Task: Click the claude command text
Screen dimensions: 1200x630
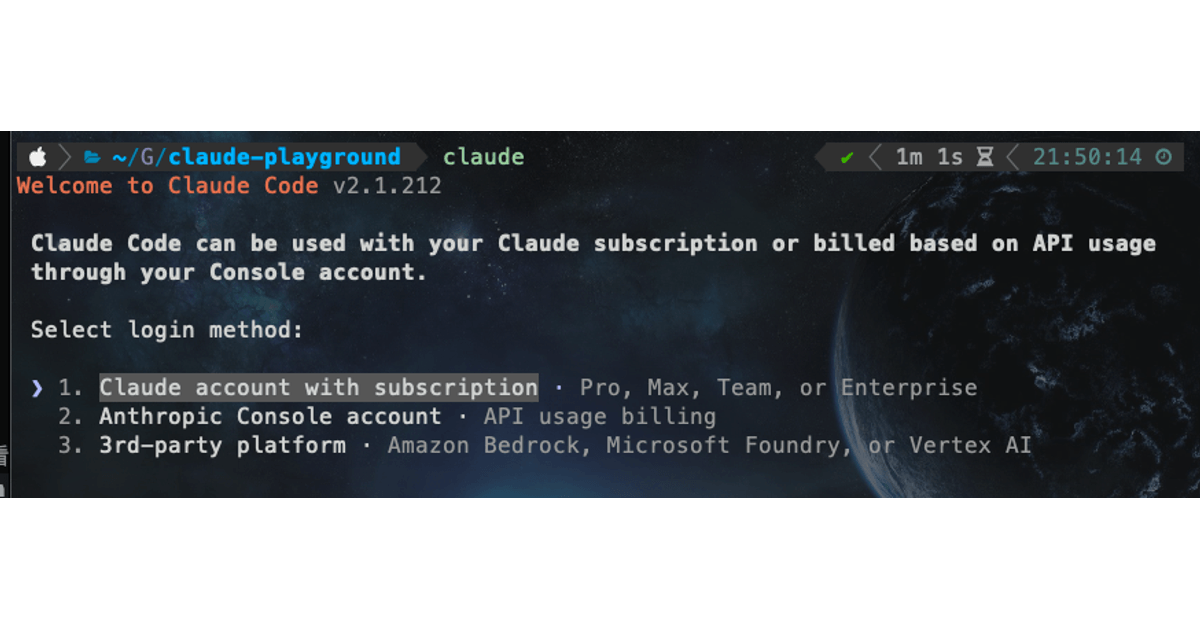Action: pos(484,157)
